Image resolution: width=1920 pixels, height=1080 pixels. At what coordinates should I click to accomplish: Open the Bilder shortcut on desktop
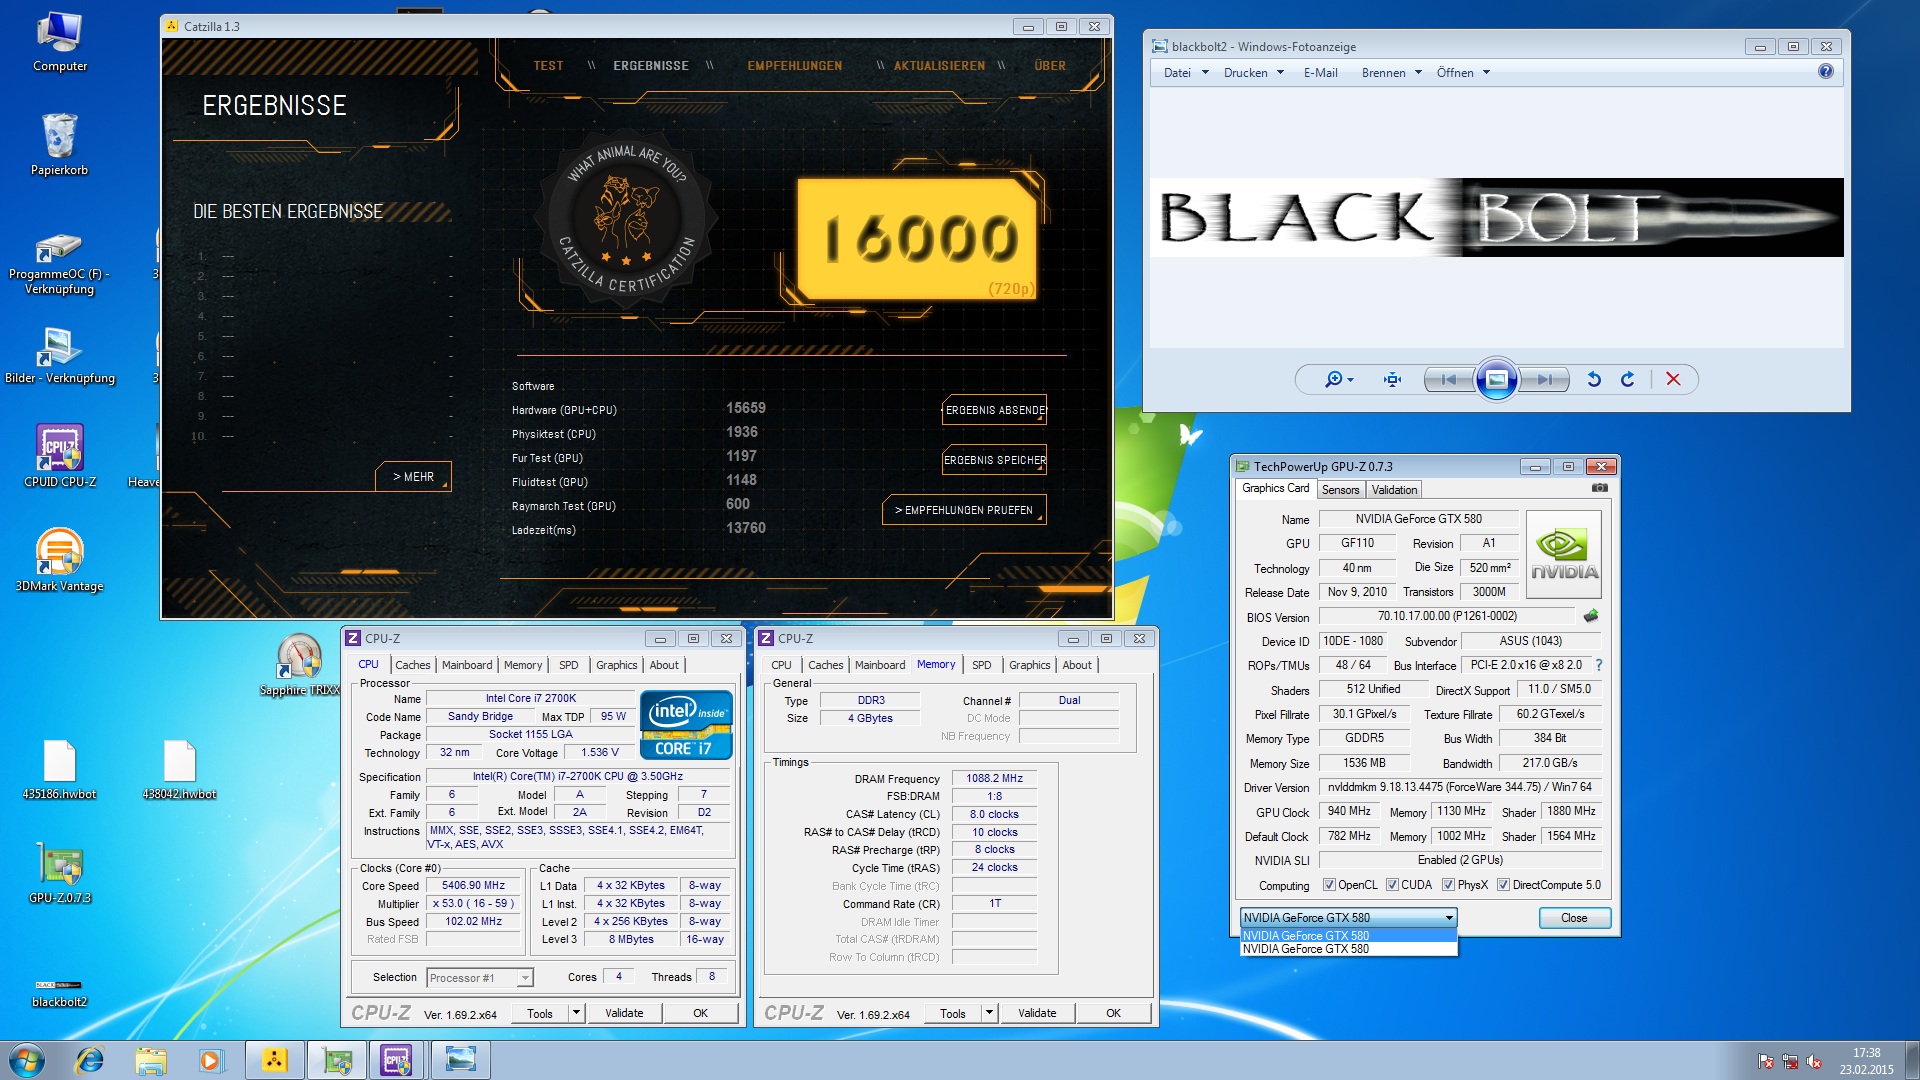pyautogui.click(x=60, y=355)
